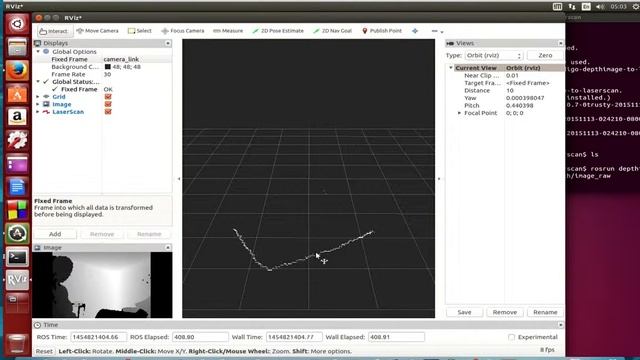Select the Pitch value in Views
640x360 pixels.
point(520,105)
